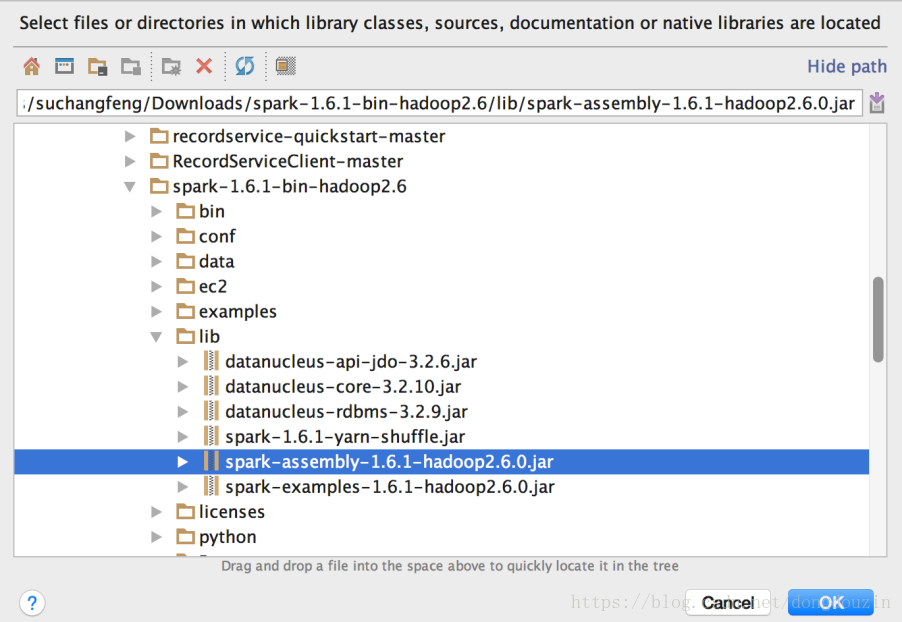Refresh the file tree
The image size is (902, 622).
tap(245, 66)
